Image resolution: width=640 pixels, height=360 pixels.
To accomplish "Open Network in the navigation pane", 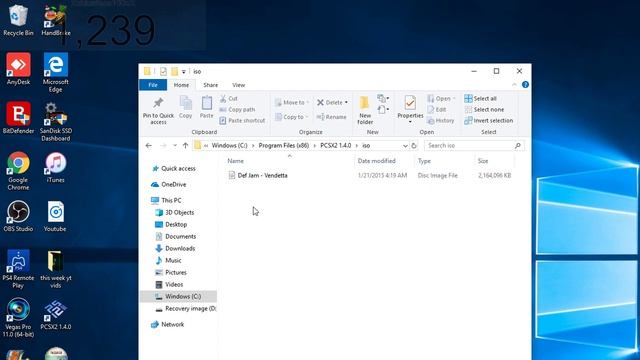I will point(168,324).
